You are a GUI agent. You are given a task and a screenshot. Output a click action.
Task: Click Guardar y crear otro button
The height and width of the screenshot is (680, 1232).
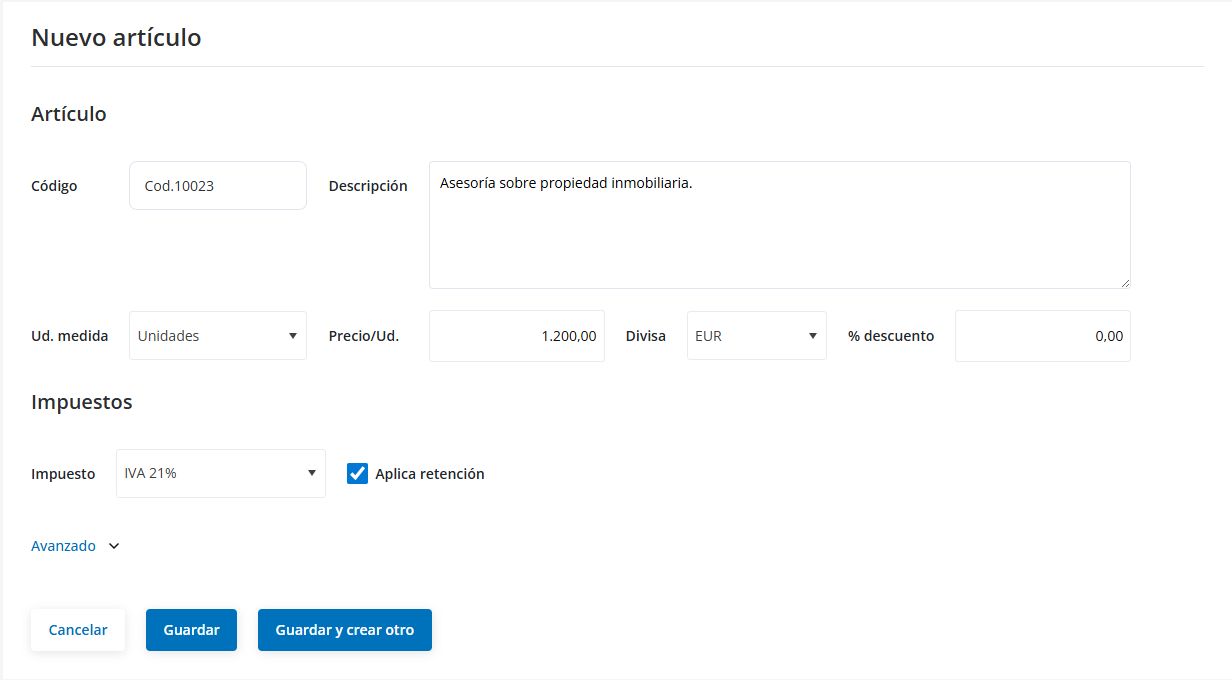(x=345, y=630)
